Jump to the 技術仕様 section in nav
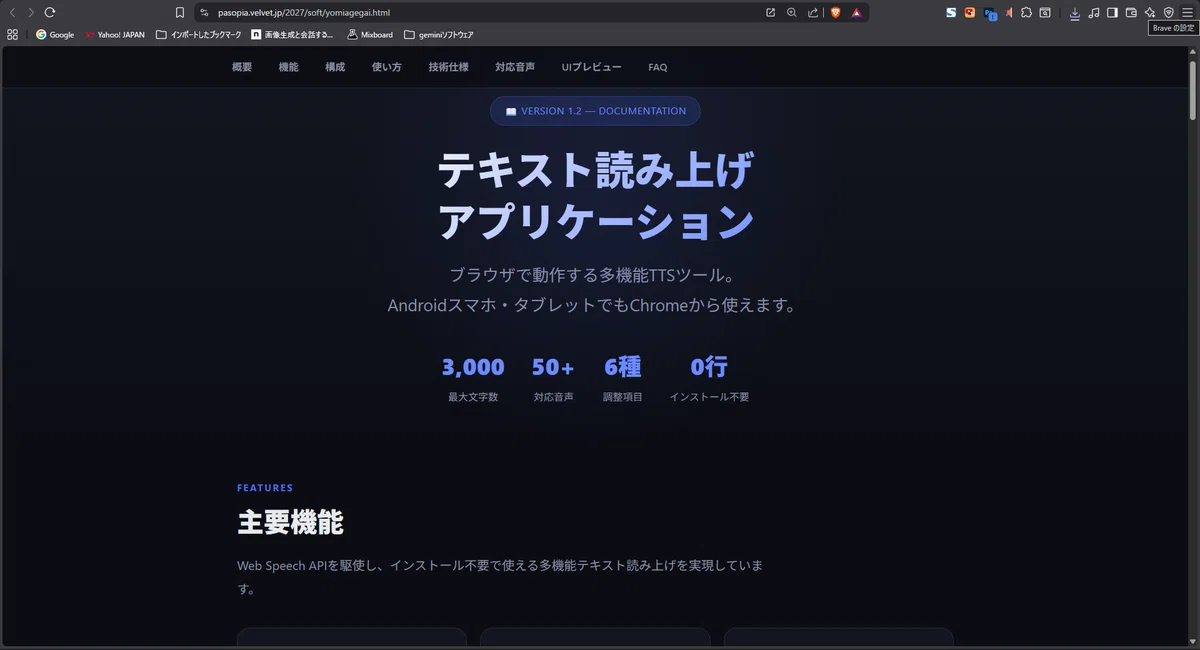The image size is (1200, 650). (x=448, y=67)
